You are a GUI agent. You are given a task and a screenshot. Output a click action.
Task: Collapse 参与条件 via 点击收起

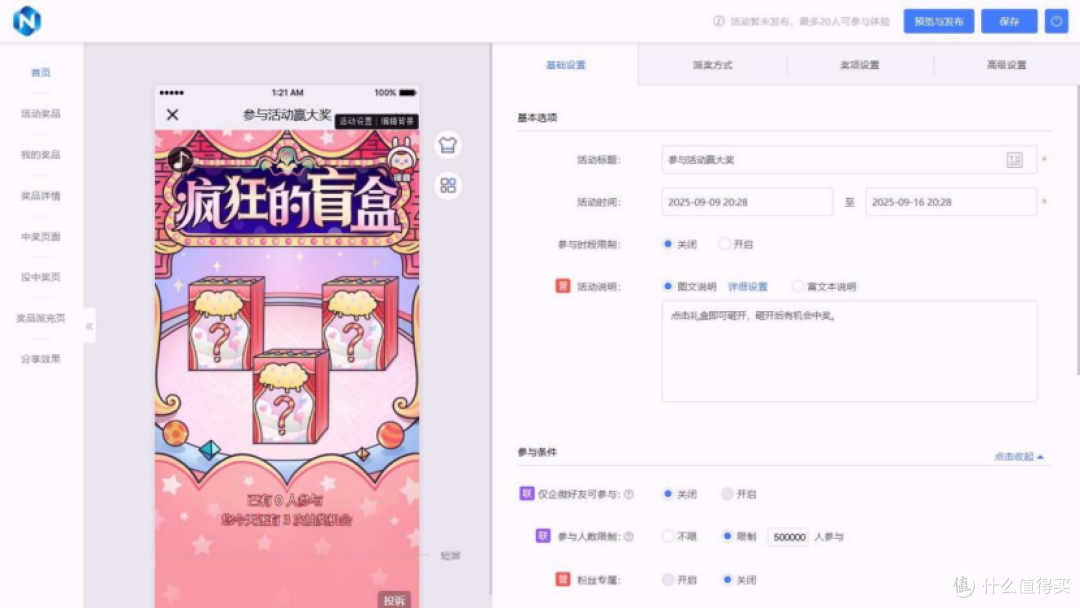pyautogui.click(x=1018, y=457)
